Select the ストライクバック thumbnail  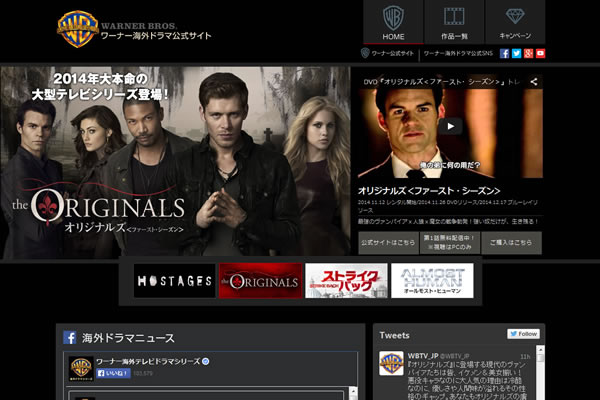tap(346, 281)
